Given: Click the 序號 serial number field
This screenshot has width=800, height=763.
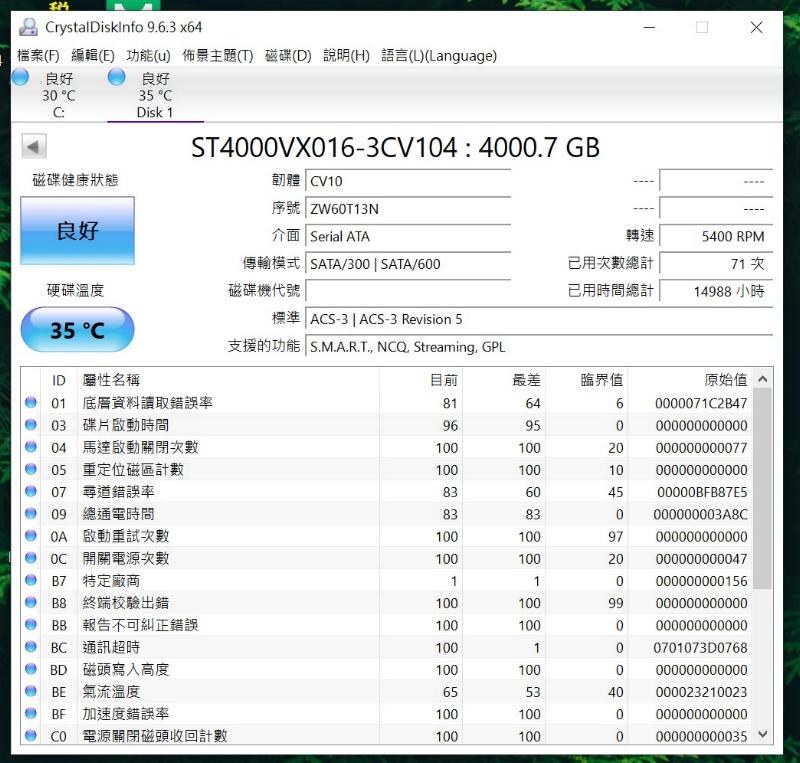Looking at the screenshot, I should 407,209.
